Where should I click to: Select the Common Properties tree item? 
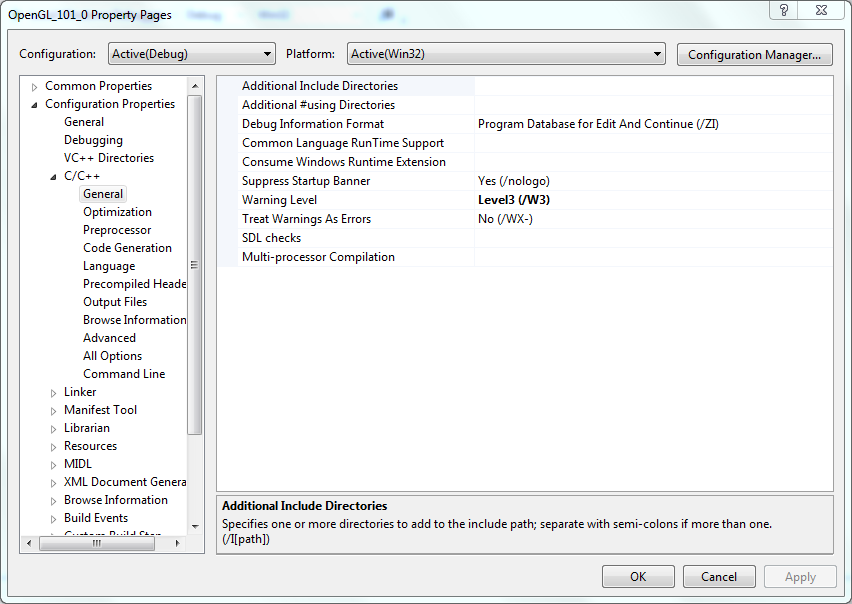(x=98, y=86)
